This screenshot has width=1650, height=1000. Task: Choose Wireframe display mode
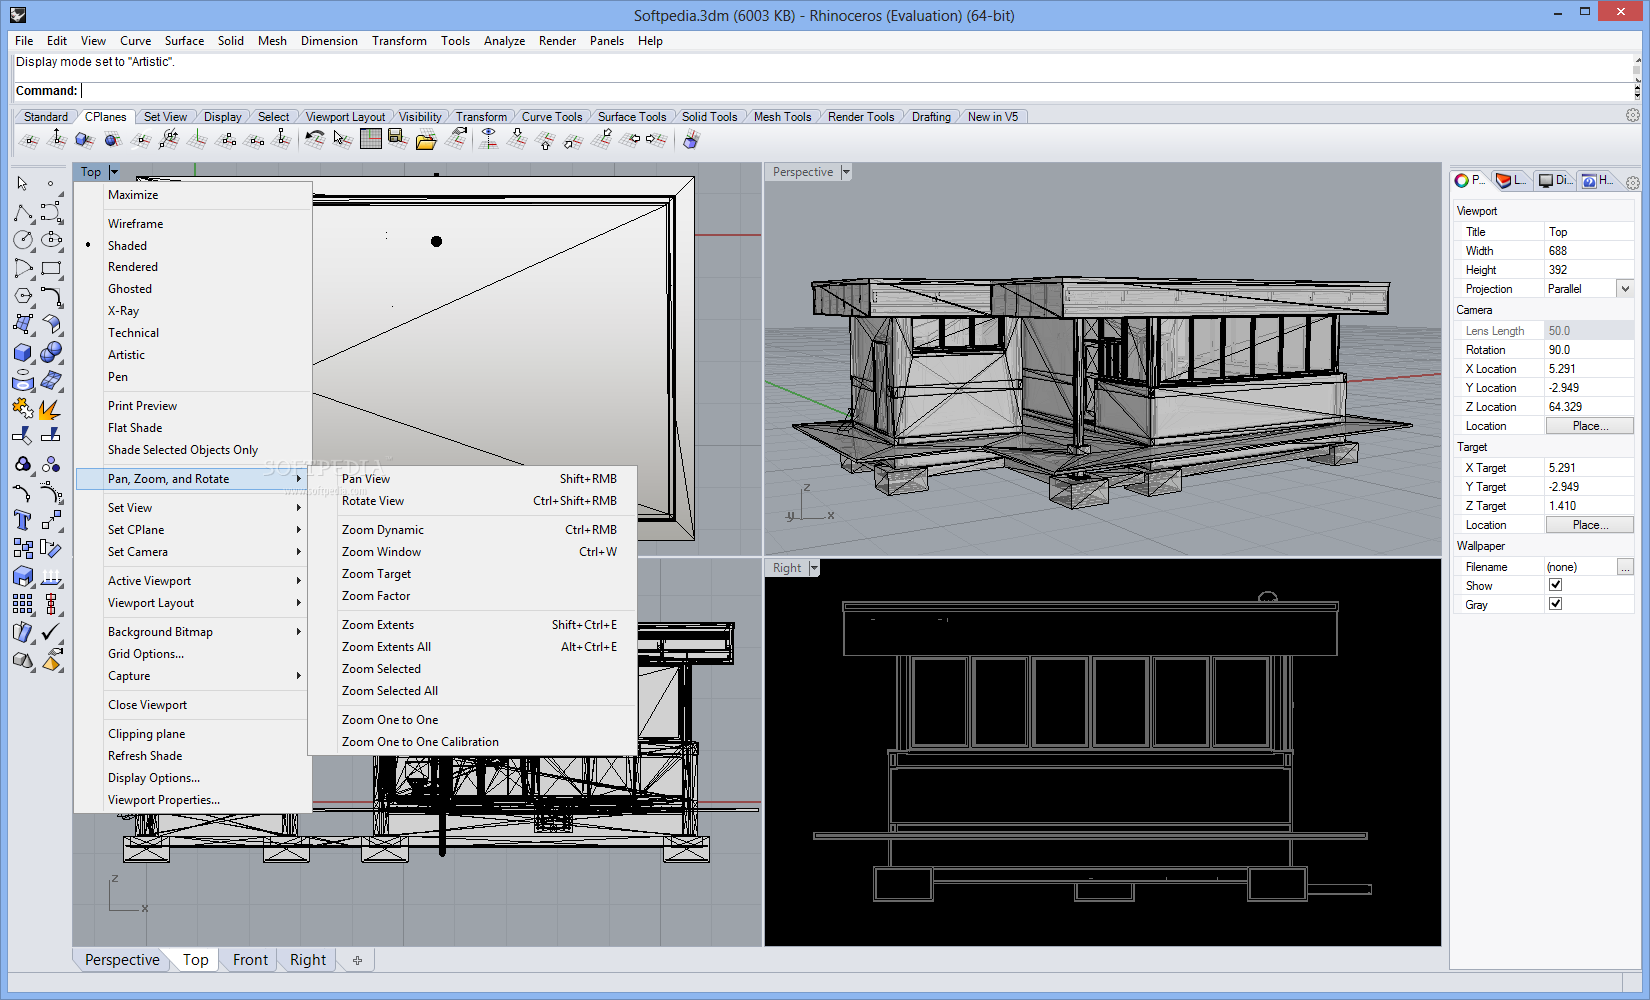pos(193,224)
